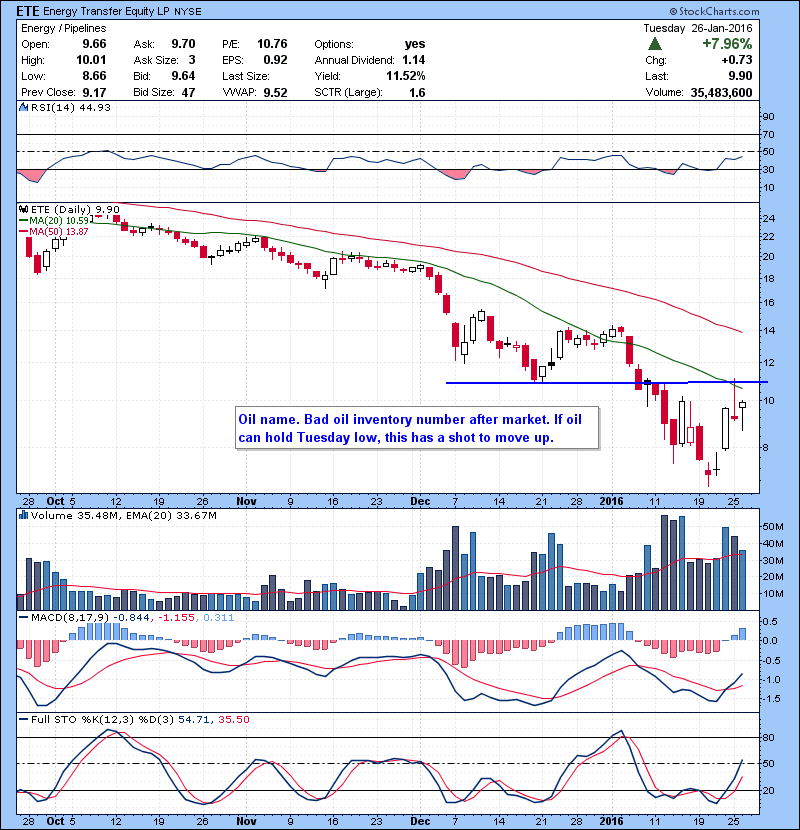This screenshot has width=800, height=830.
Task: Click the MACD(8,17,9) label
Action: click(x=71, y=617)
